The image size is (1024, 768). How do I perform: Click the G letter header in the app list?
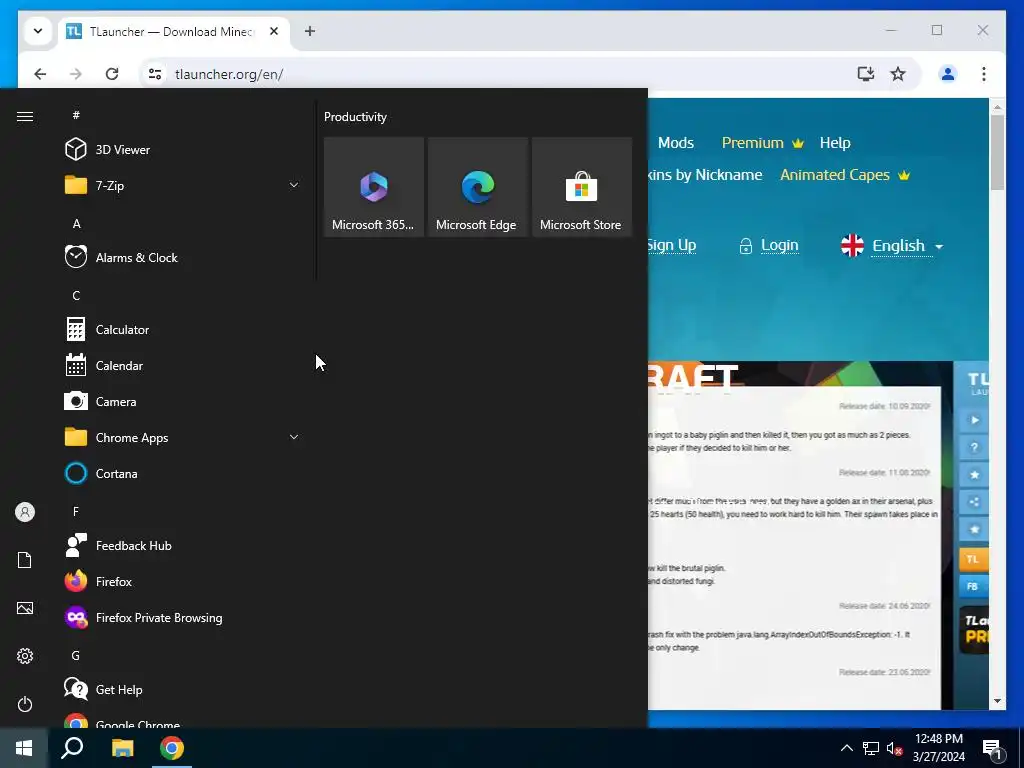click(x=76, y=656)
